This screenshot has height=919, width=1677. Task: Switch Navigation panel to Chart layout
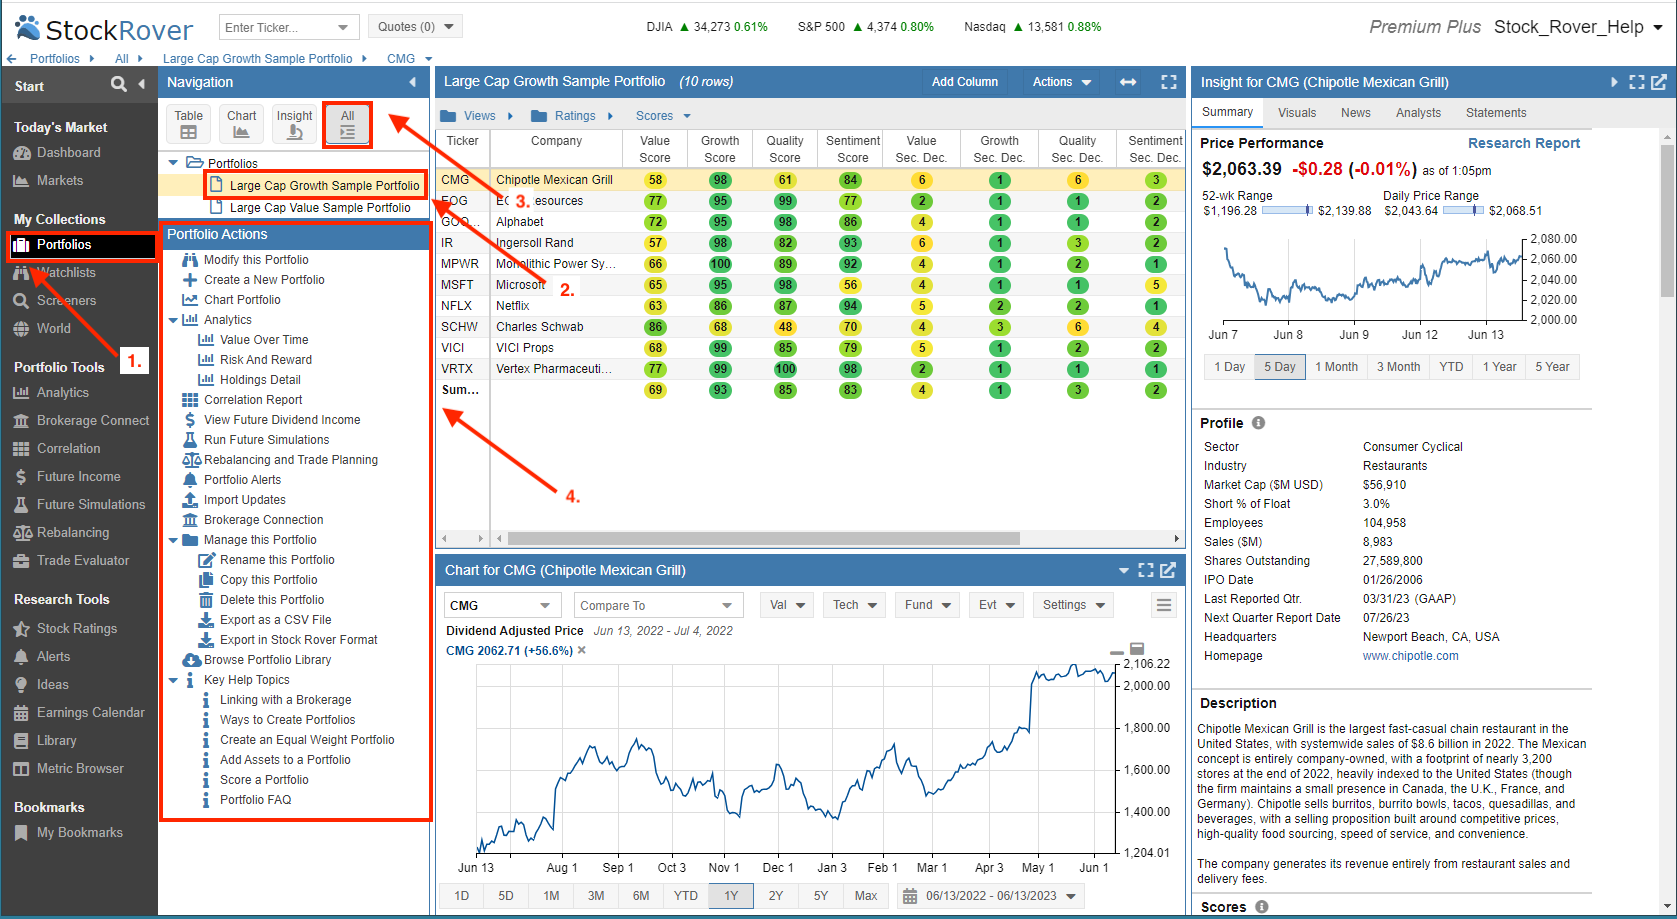pyautogui.click(x=241, y=124)
